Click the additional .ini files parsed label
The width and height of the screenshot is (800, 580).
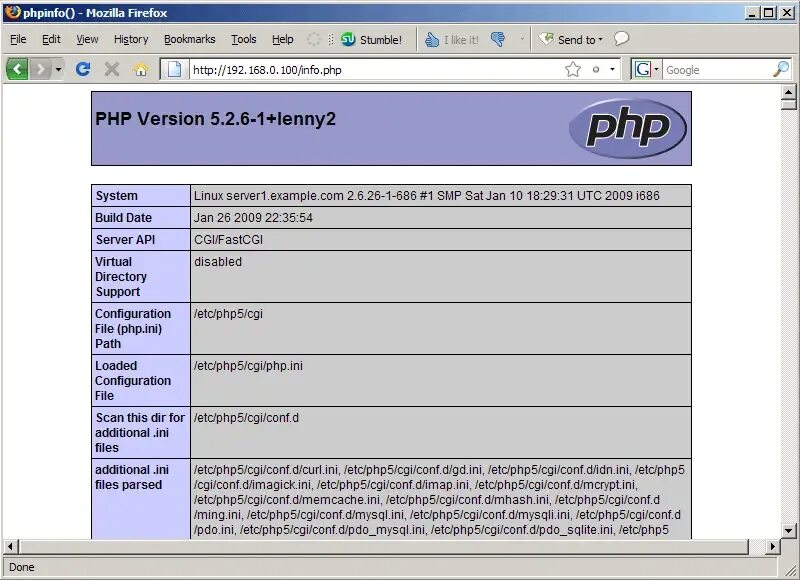tap(132, 477)
